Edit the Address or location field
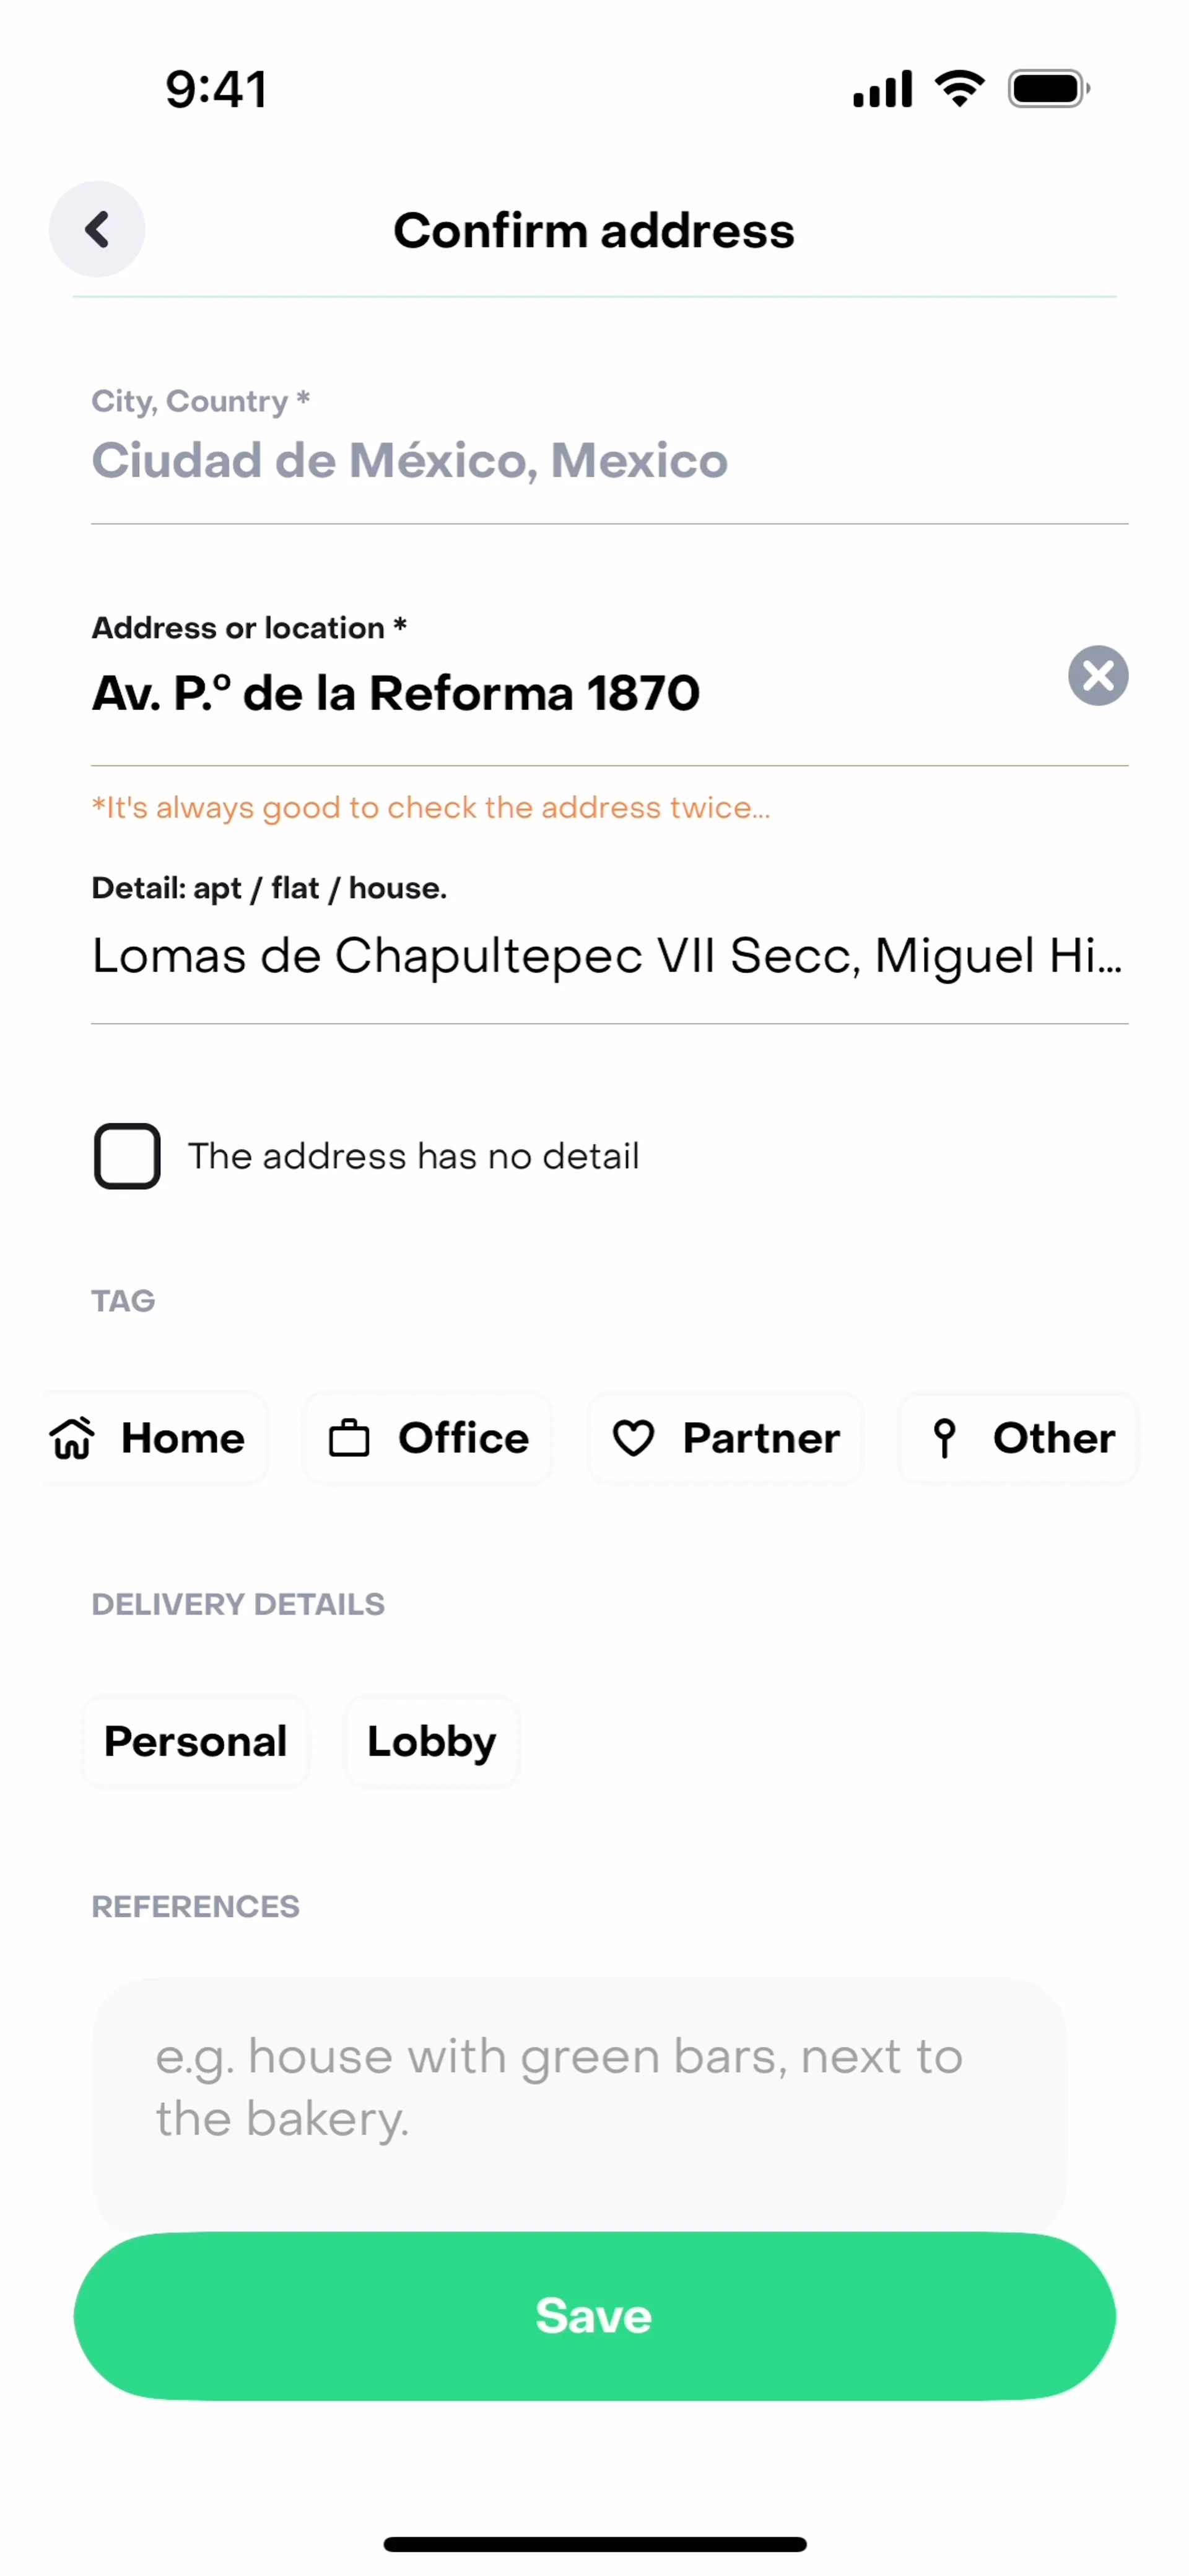This screenshot has width=1189, height=2576. coord(395,693)
